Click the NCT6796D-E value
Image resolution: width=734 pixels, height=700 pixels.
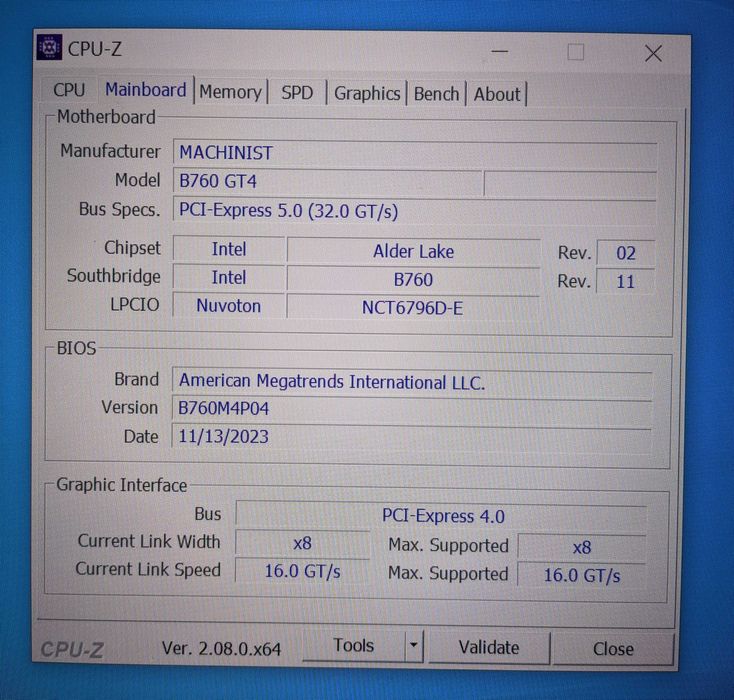(412, 308)
